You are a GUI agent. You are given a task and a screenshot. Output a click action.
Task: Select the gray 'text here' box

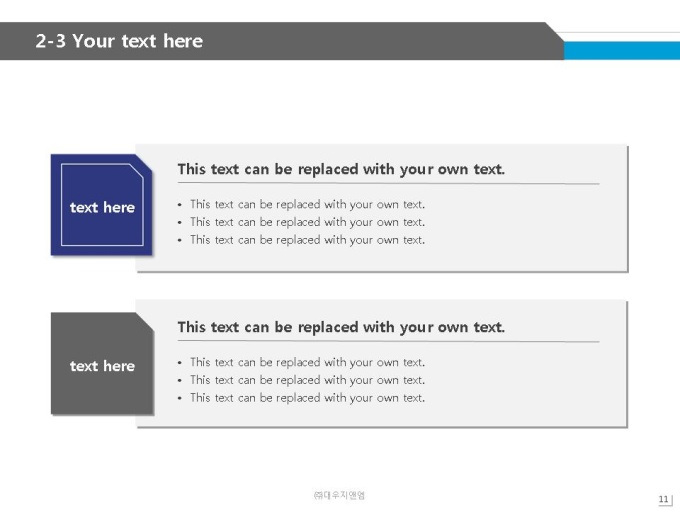click(x=102, y=363)
